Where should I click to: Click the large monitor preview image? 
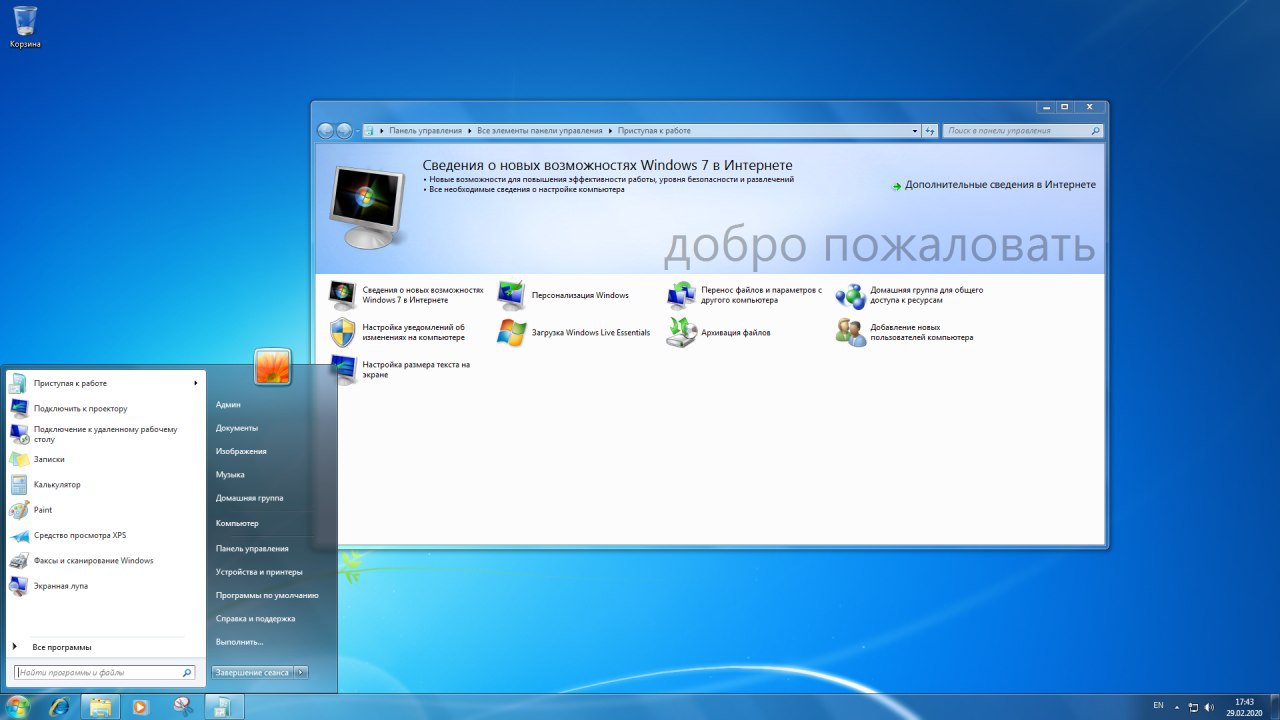(367, 207)
